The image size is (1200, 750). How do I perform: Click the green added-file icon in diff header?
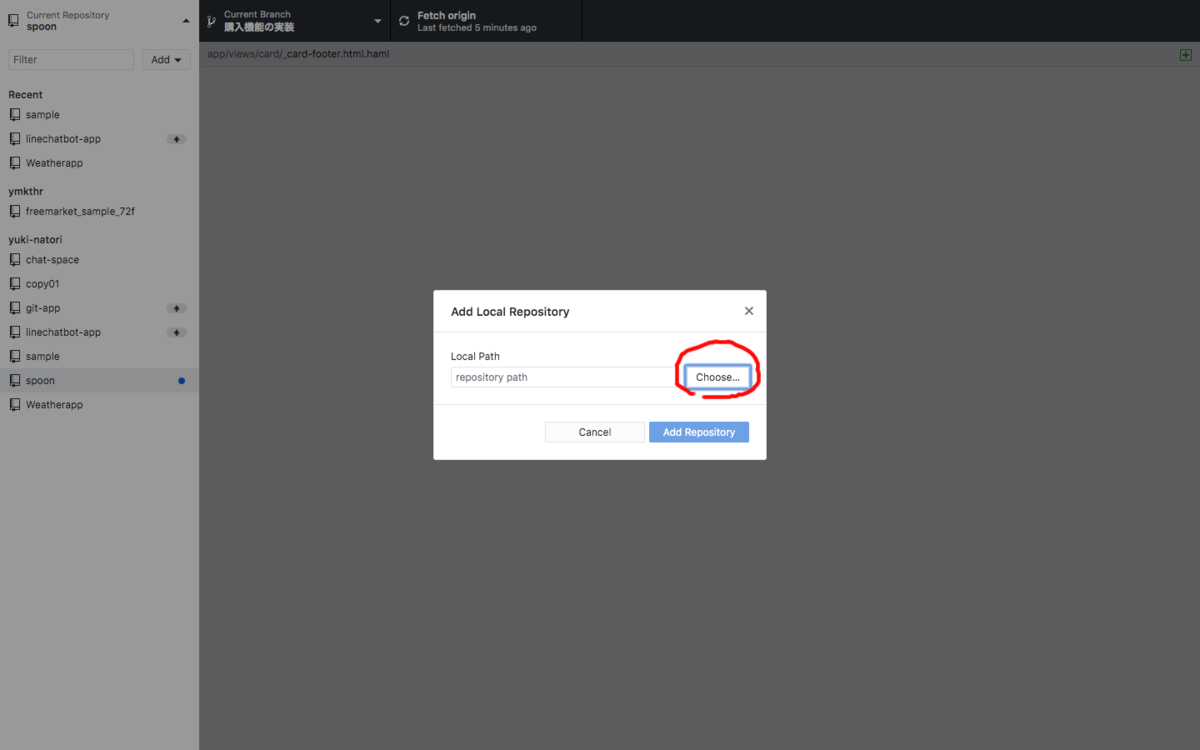1186,55
